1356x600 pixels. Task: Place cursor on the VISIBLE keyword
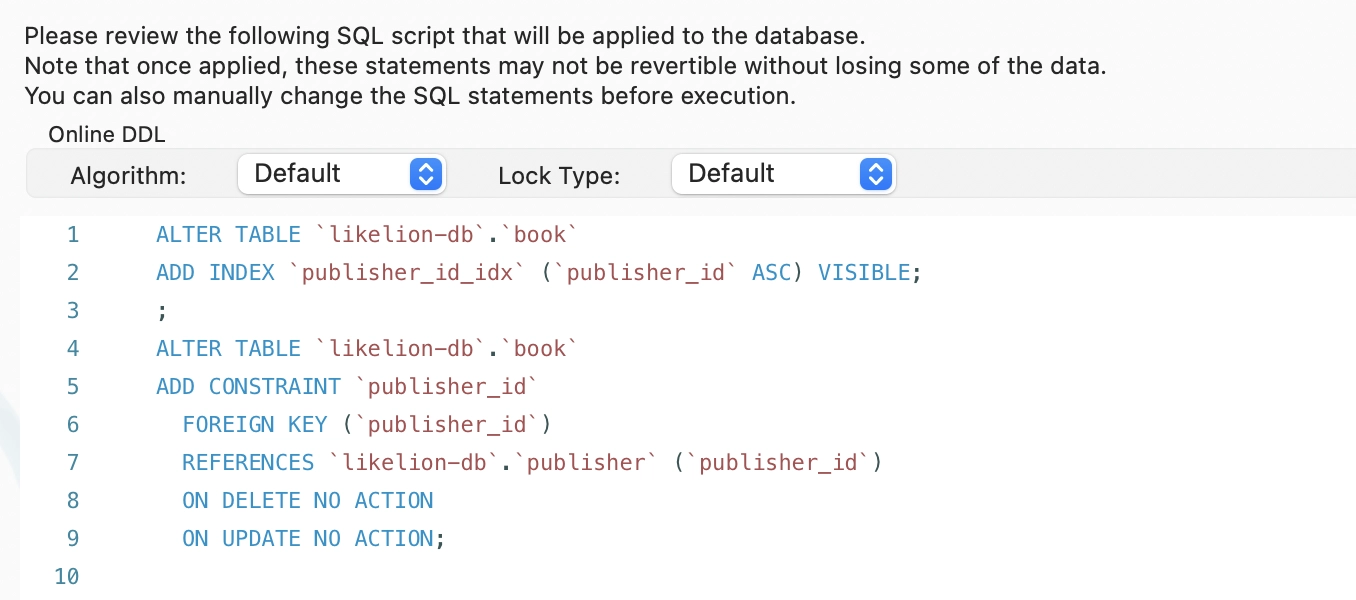[x=863, y=273]
